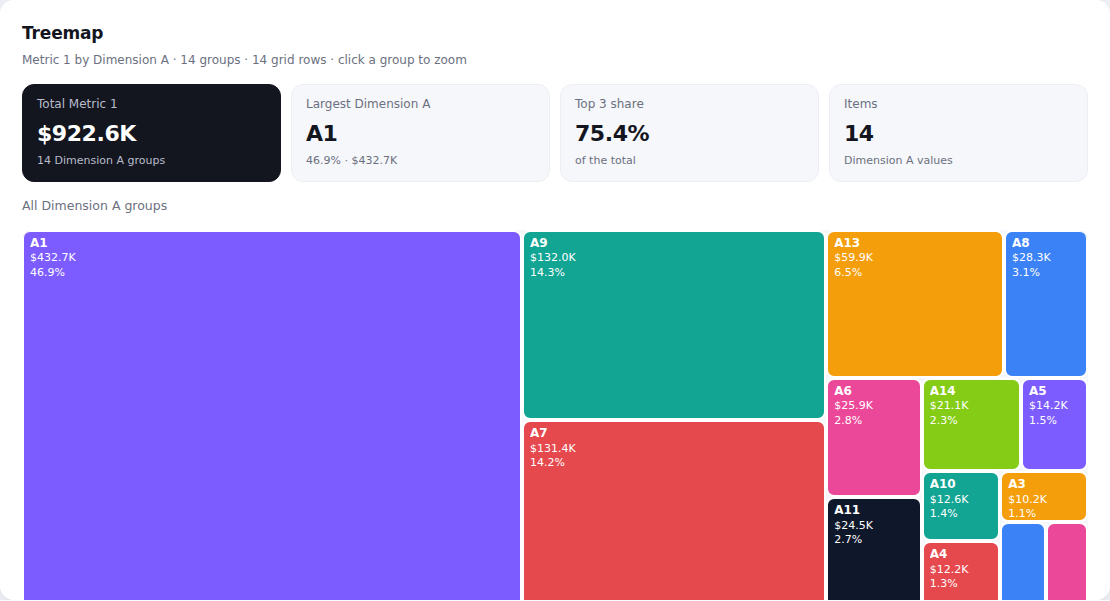Click the unlabeled blue tile below A3
This screenshot has height=601, width=1110.
(1023, 563)
